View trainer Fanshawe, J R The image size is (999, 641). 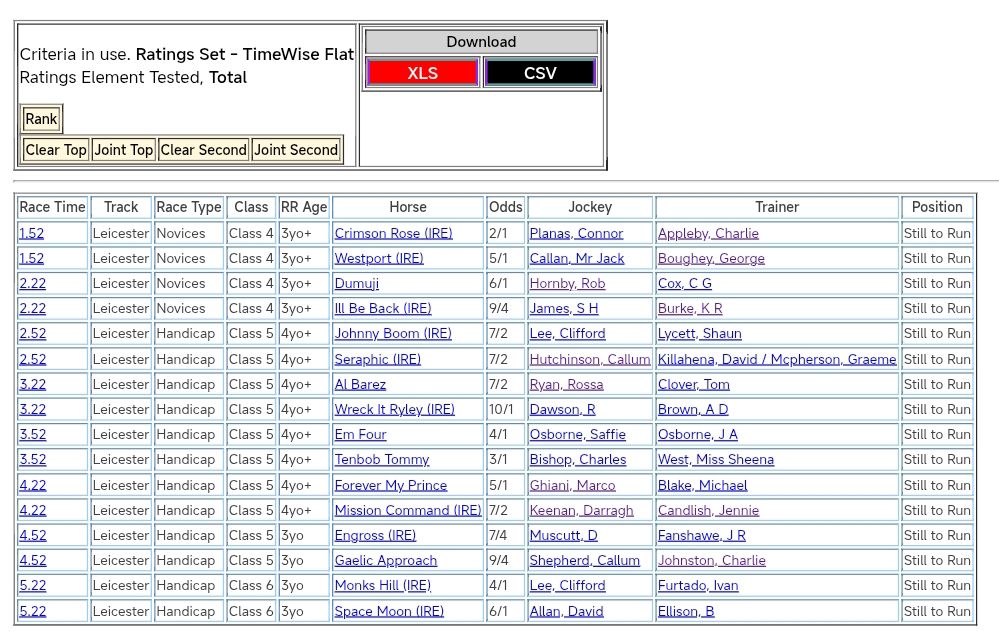pos(701,535)
